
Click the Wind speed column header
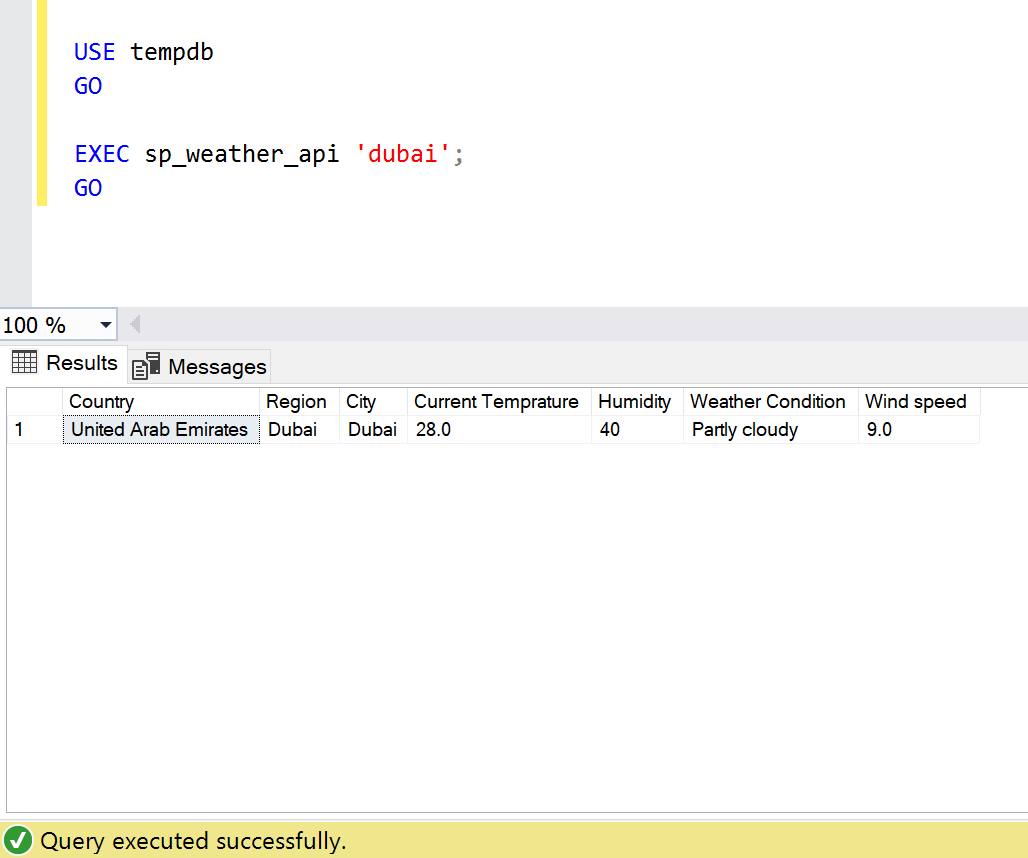click(x=916, y=402)
